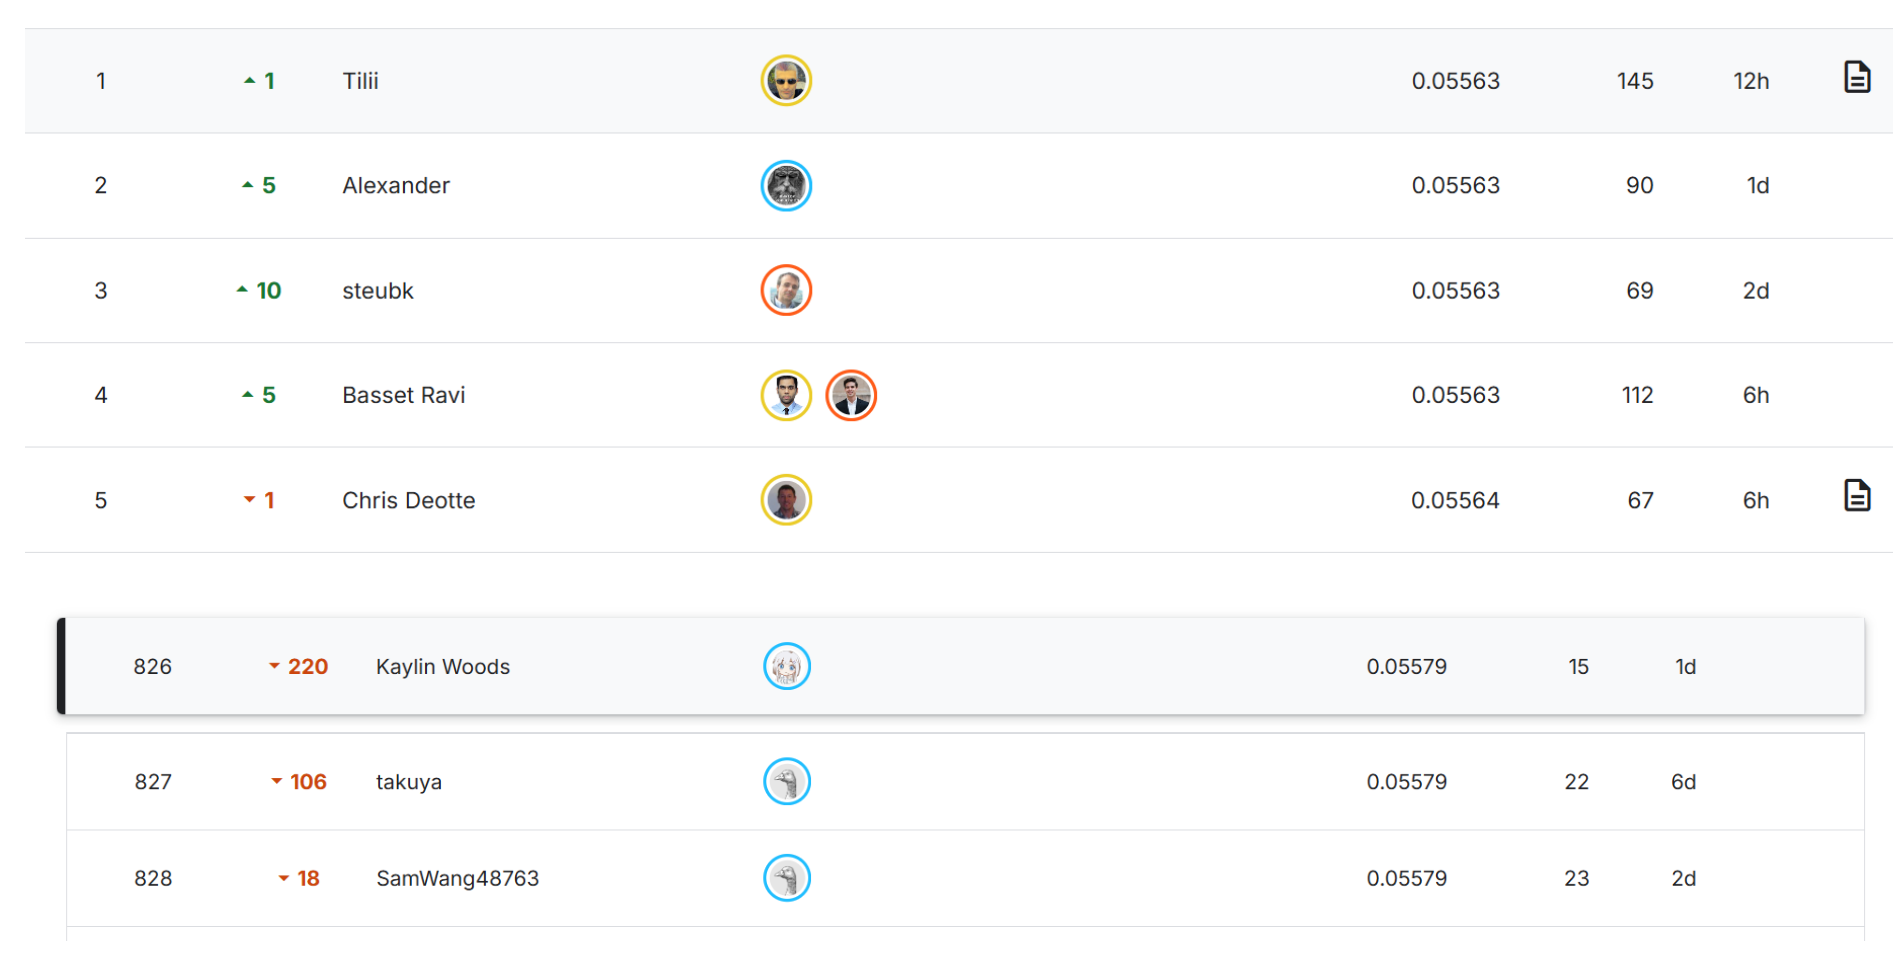Click second avatar of Basset Ravi team

point(851,395)
